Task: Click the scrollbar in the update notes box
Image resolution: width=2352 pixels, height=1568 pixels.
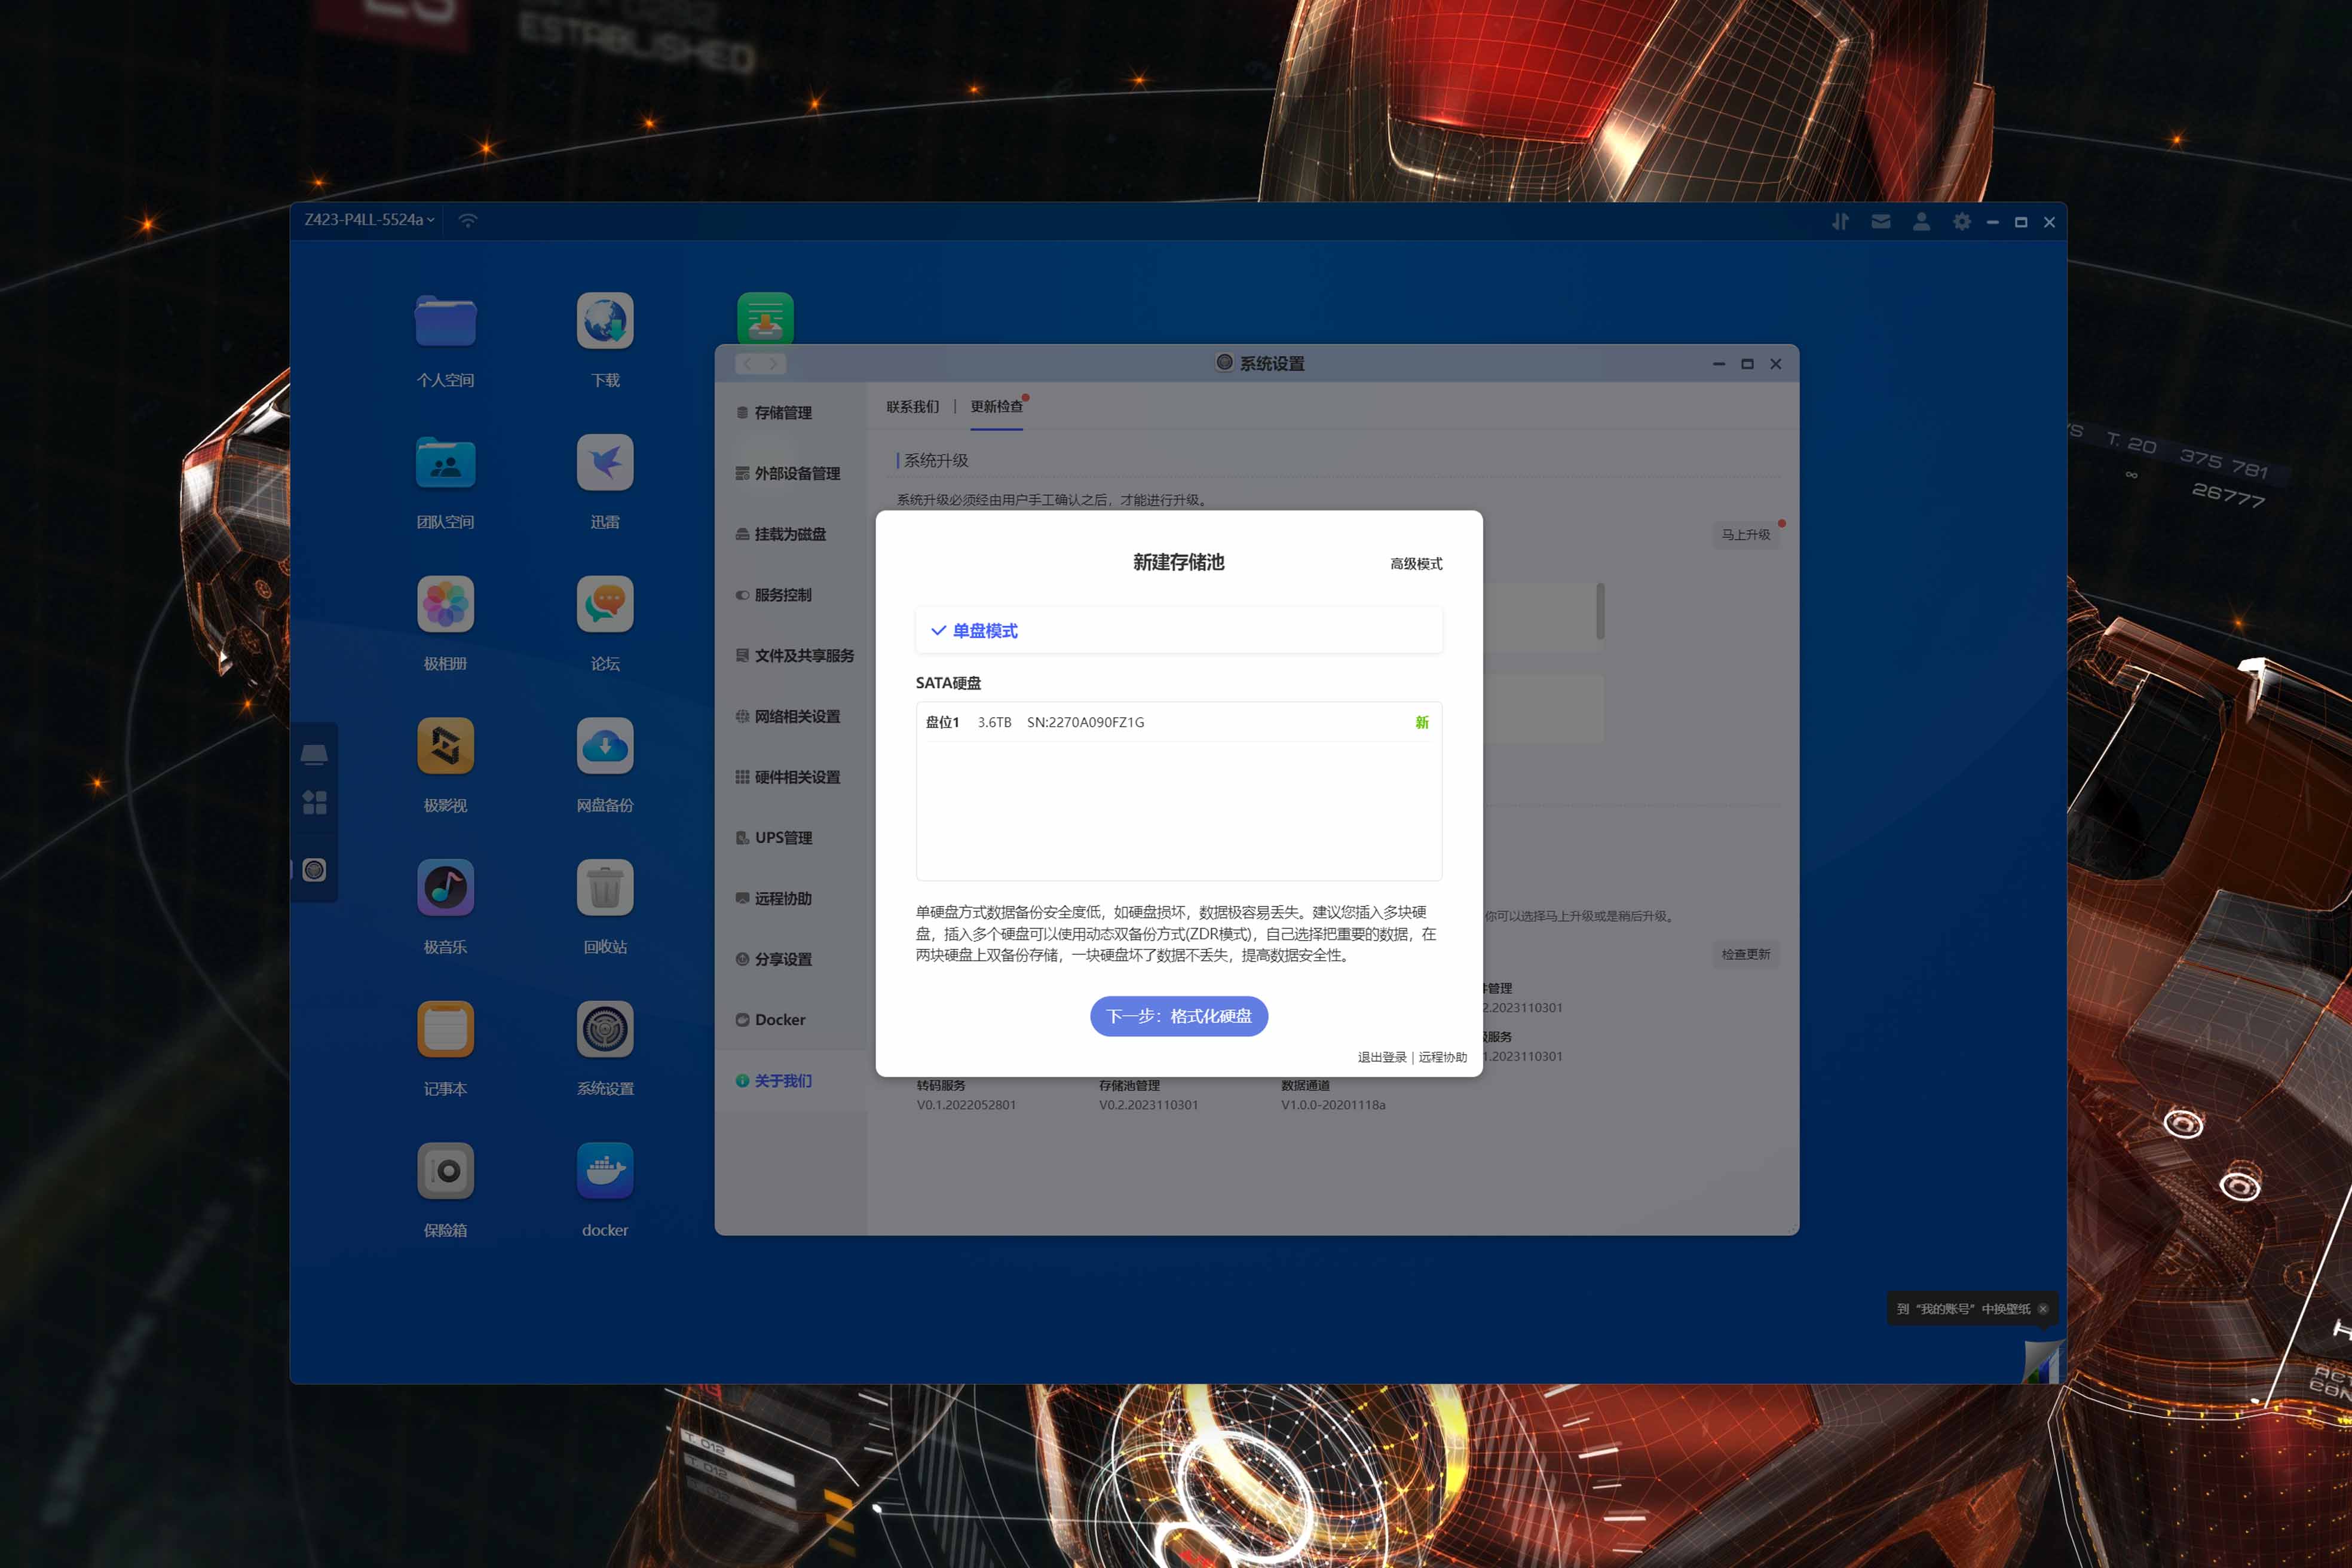Action: coord(1600,612)
